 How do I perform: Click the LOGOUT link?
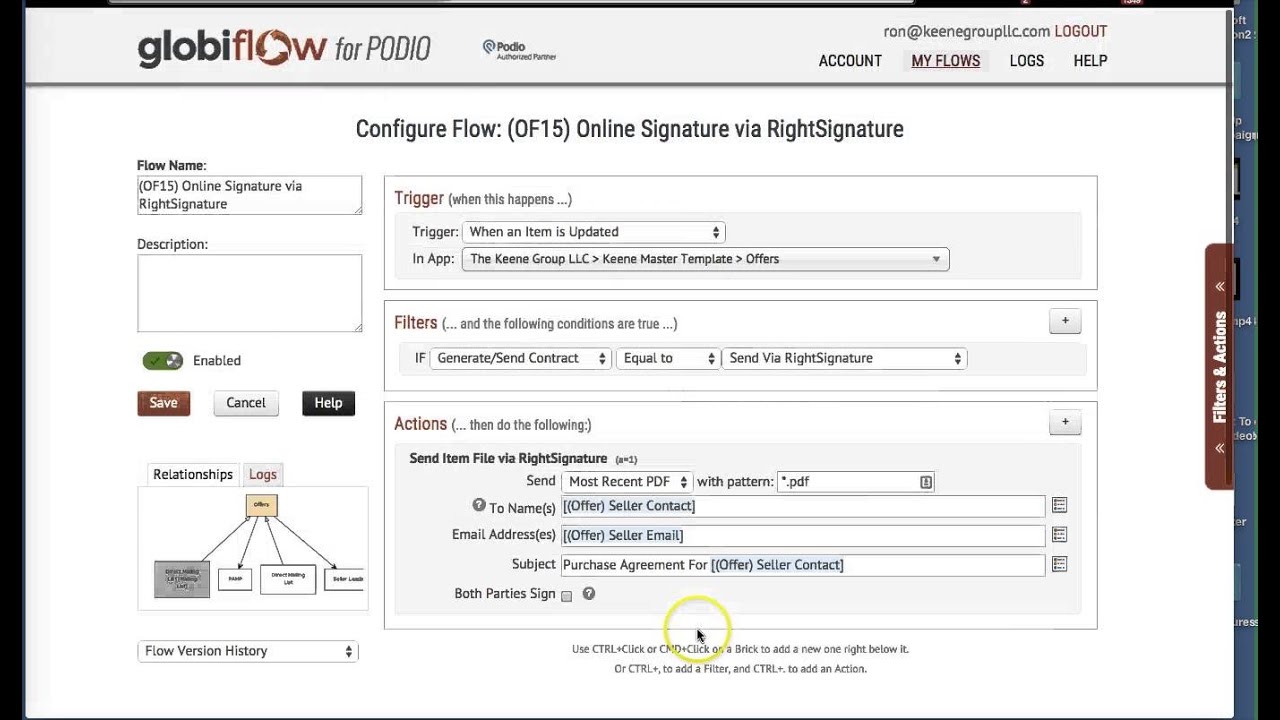1081,32
